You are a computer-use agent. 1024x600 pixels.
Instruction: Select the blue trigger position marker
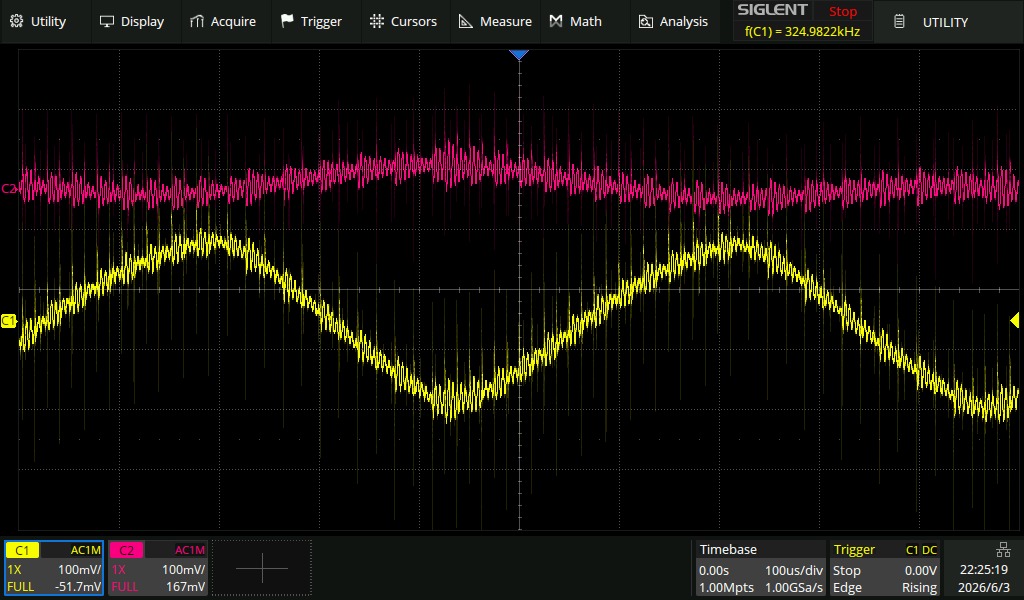click(x=519, y=55)
